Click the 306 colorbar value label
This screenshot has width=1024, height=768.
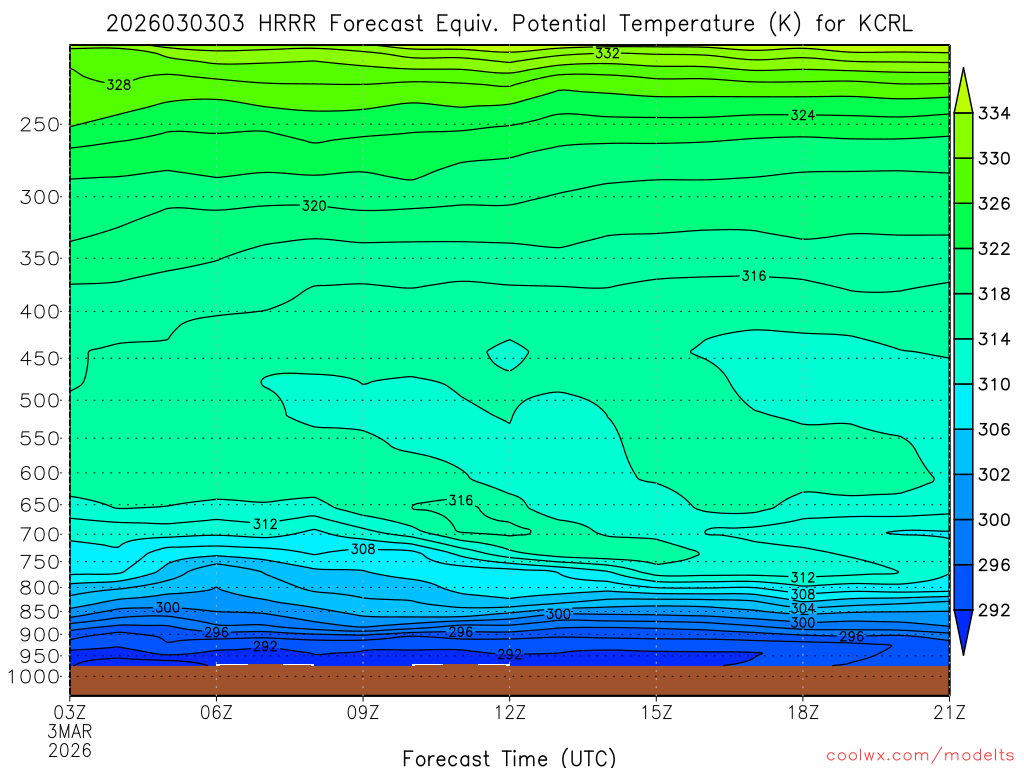click(x=994, y=430)
